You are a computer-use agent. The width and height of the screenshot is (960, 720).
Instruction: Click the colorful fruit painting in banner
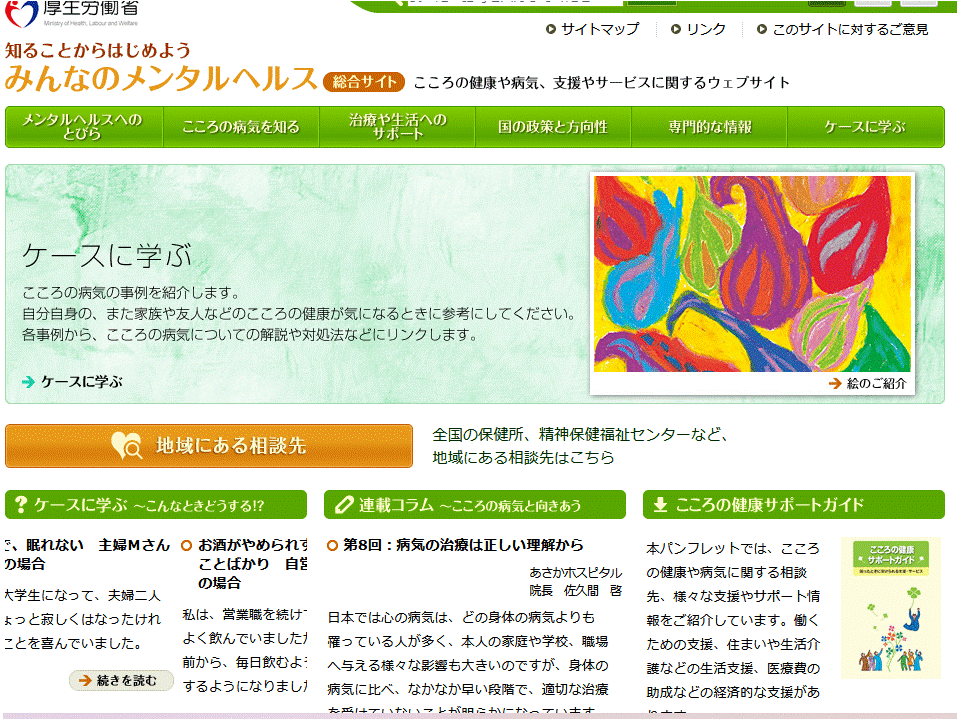(x=752, y=273)
